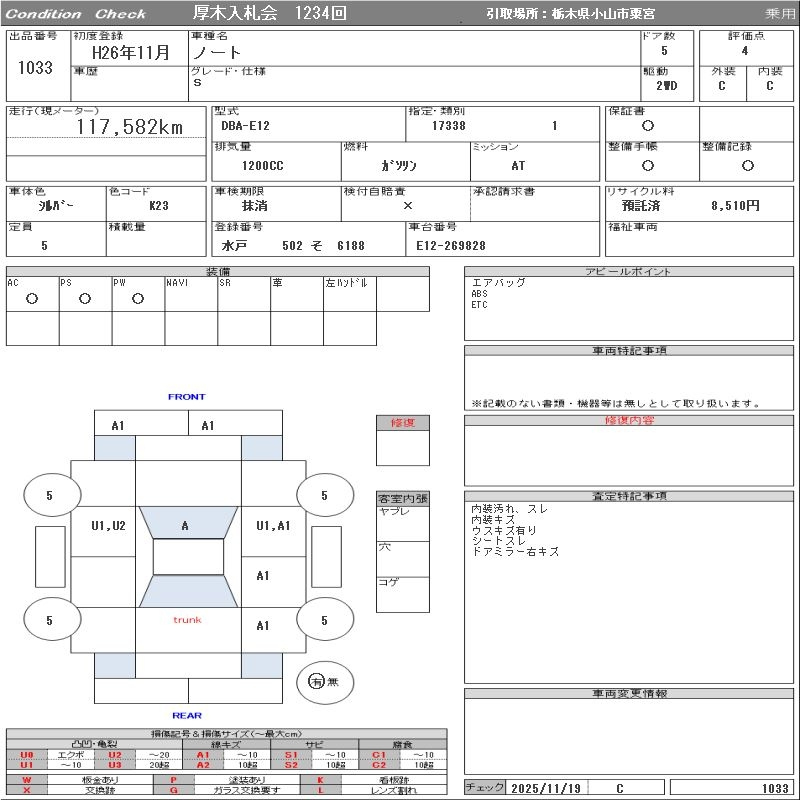Image resolution: width=800 pixels, height=800 pixels.
Task: Select the right door panel marked U1,A1
Action: tap(273, 526)
